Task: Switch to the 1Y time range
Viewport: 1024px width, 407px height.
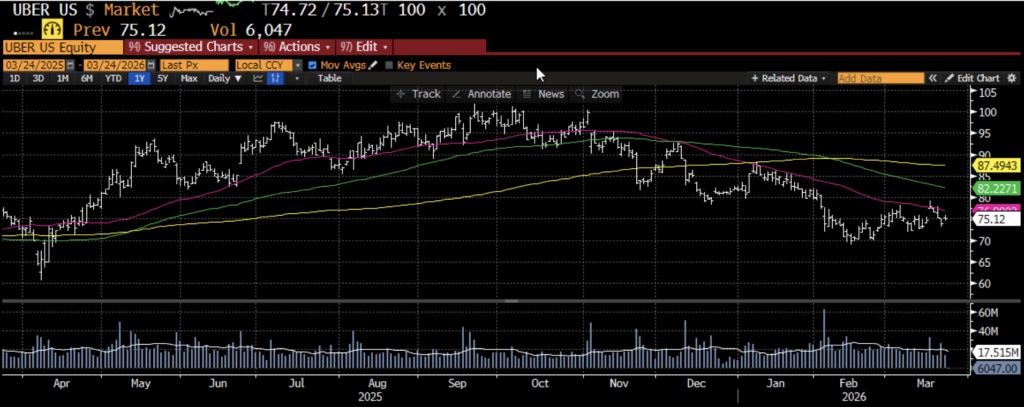Action: (x=139, y=78)
